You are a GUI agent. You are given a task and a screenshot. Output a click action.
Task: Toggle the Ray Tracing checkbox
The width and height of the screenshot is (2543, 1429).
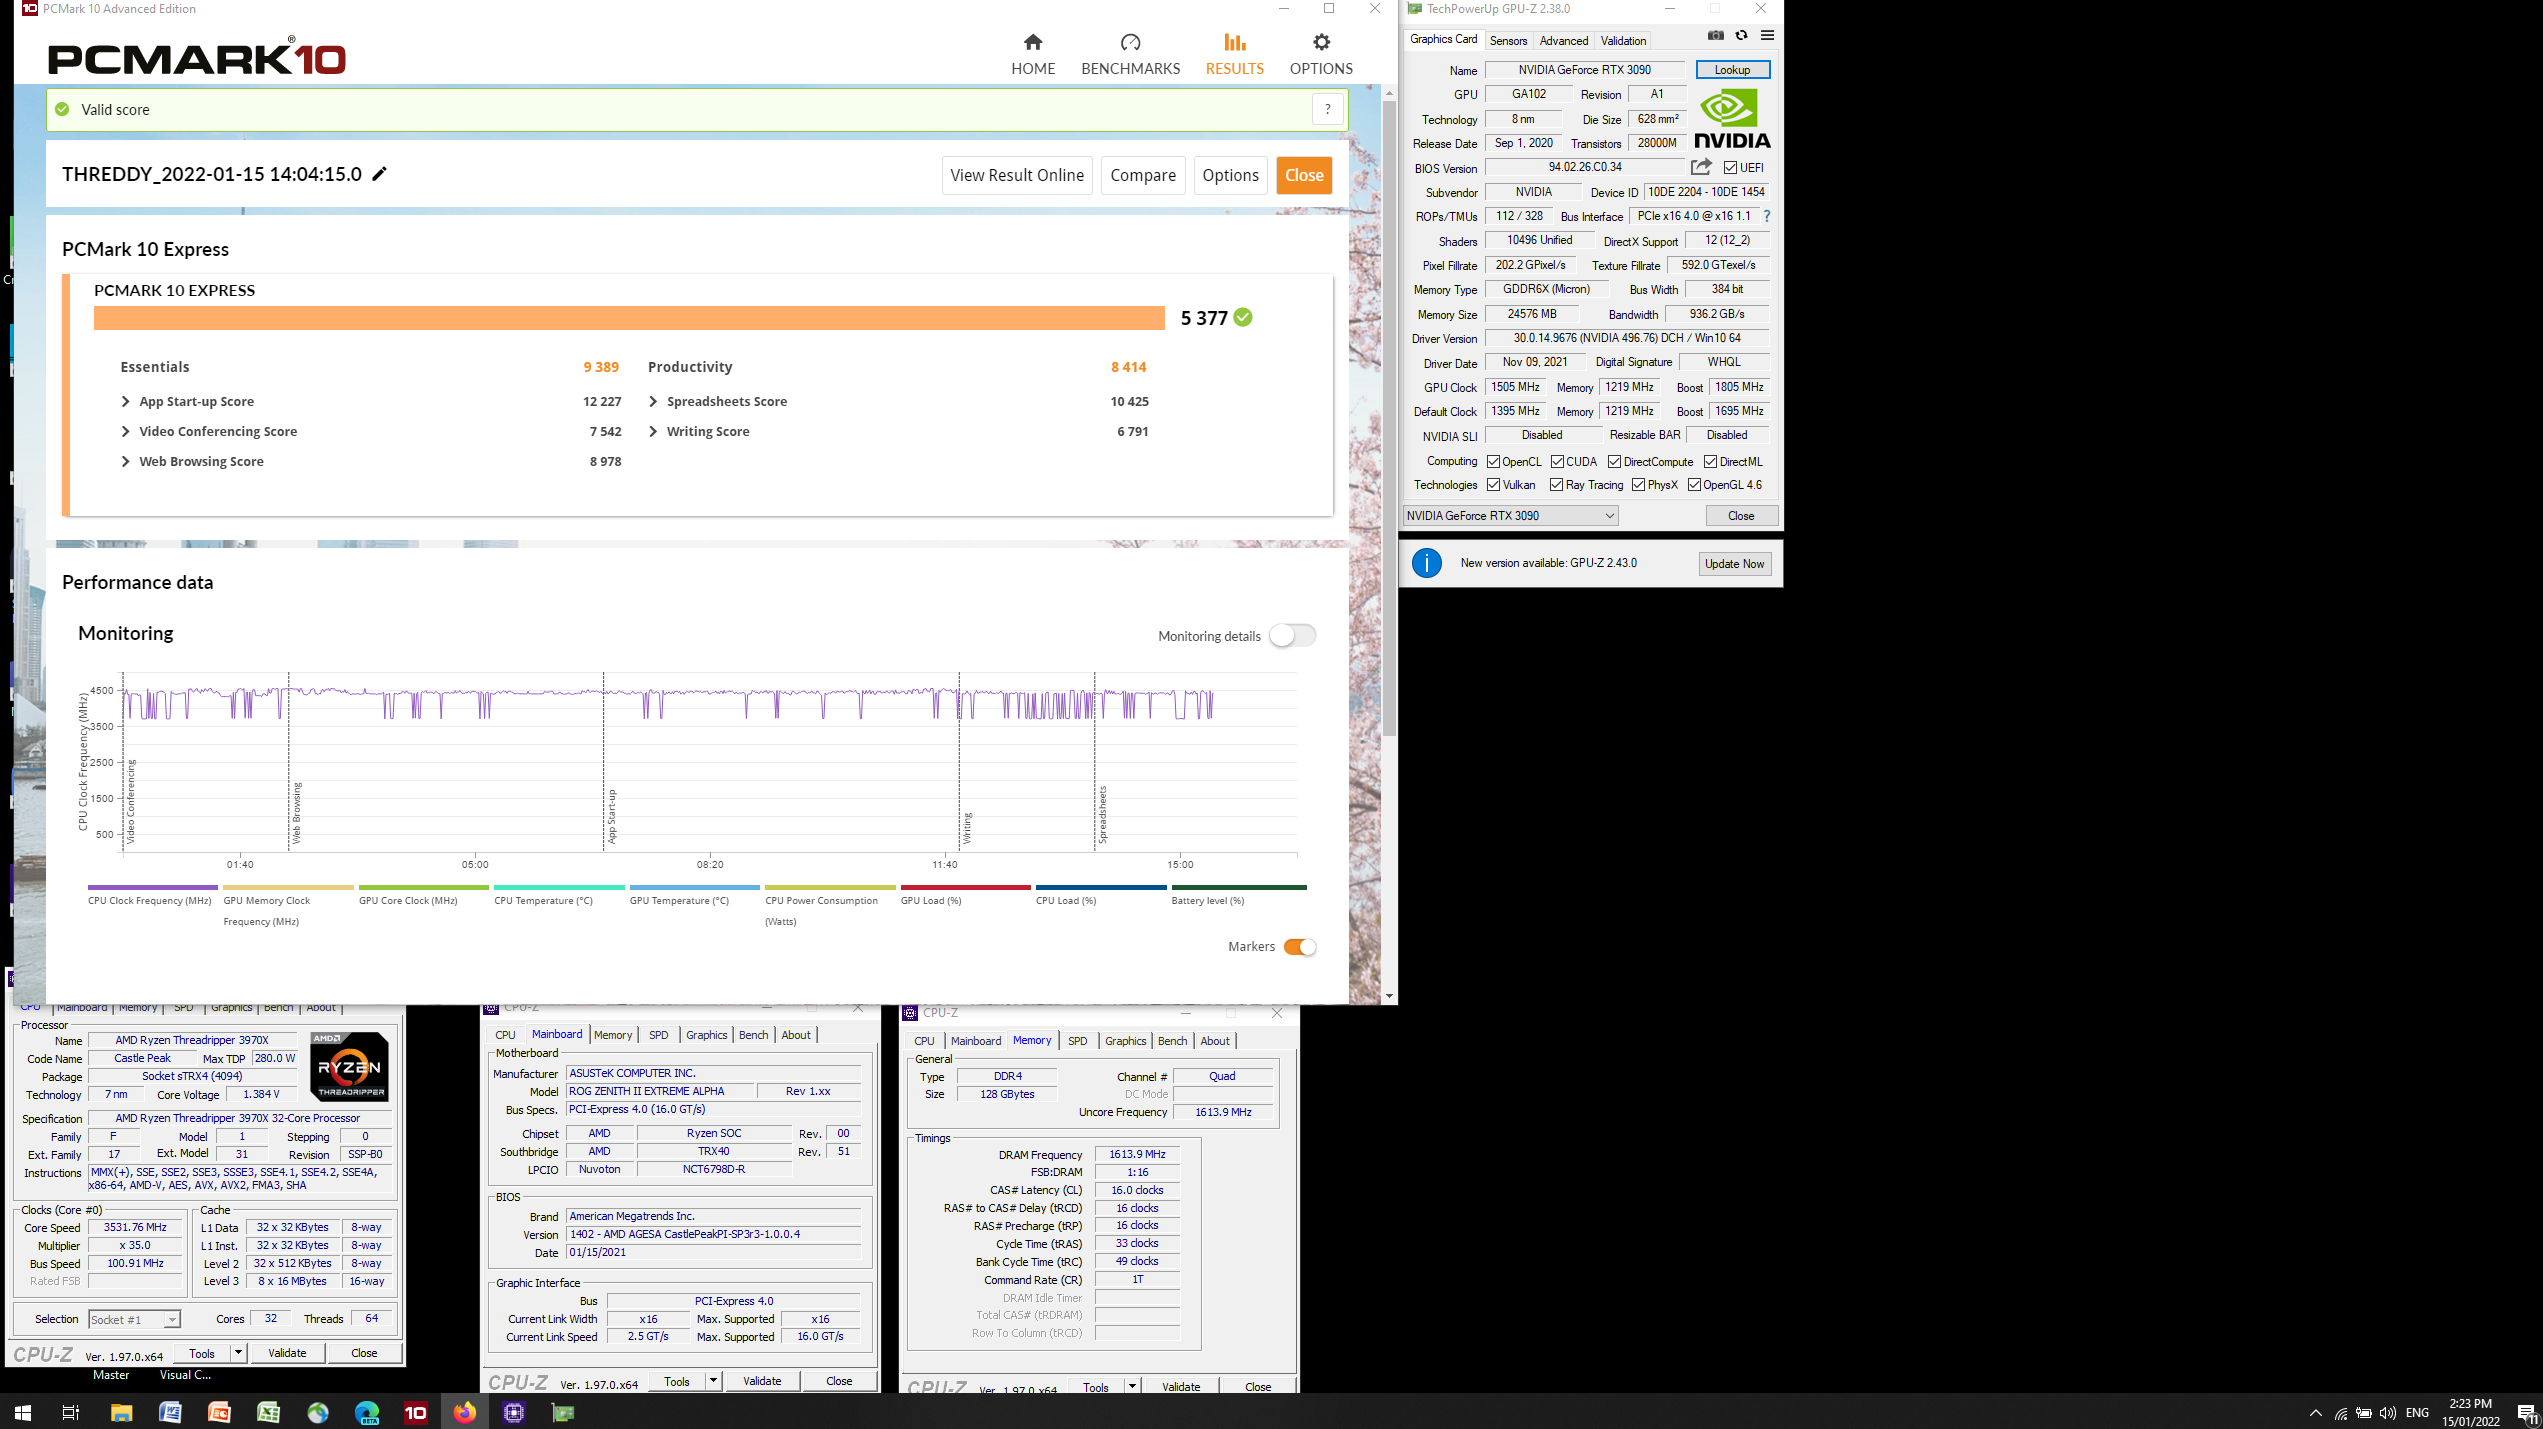(1556, 485)
